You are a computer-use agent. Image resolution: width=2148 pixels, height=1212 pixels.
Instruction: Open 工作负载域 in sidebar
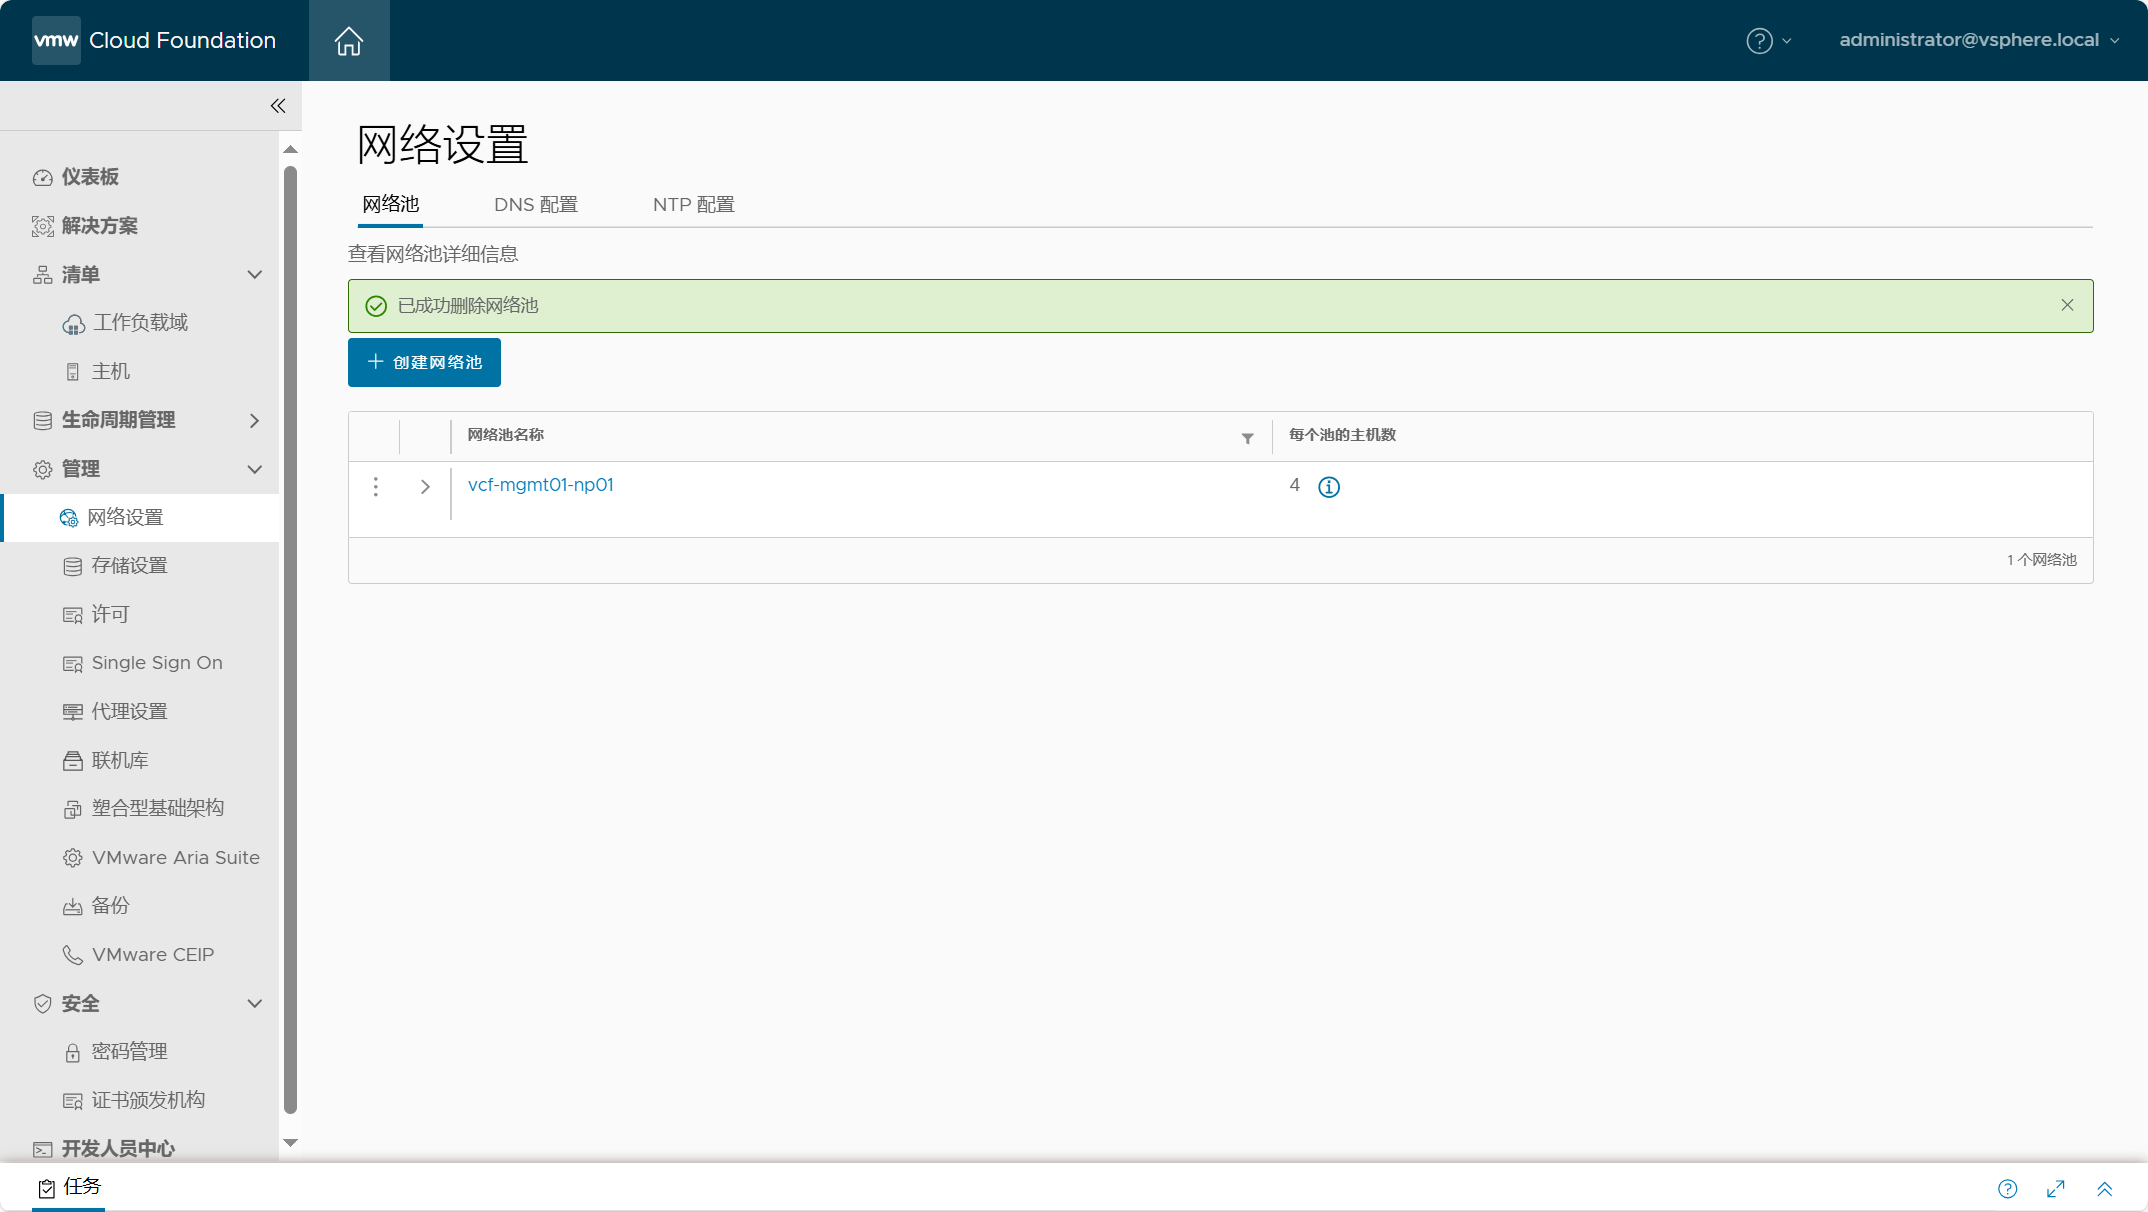coord(140,323)
